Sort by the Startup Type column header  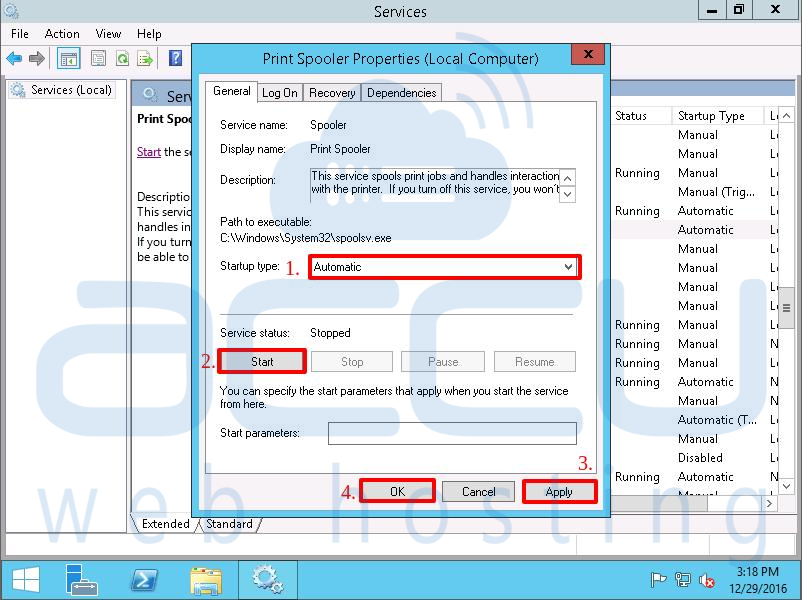pyautogui.click(x=717, y=116)
